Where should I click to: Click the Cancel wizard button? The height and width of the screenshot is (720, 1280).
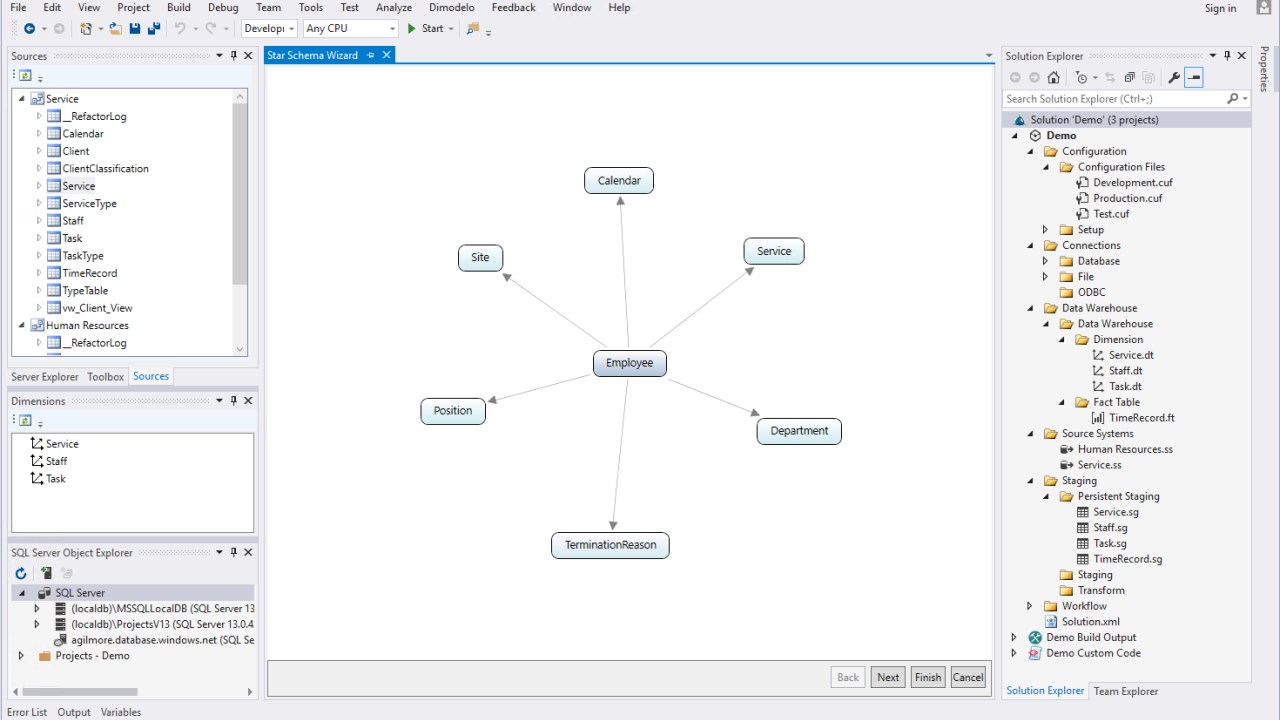coord(968,677)
